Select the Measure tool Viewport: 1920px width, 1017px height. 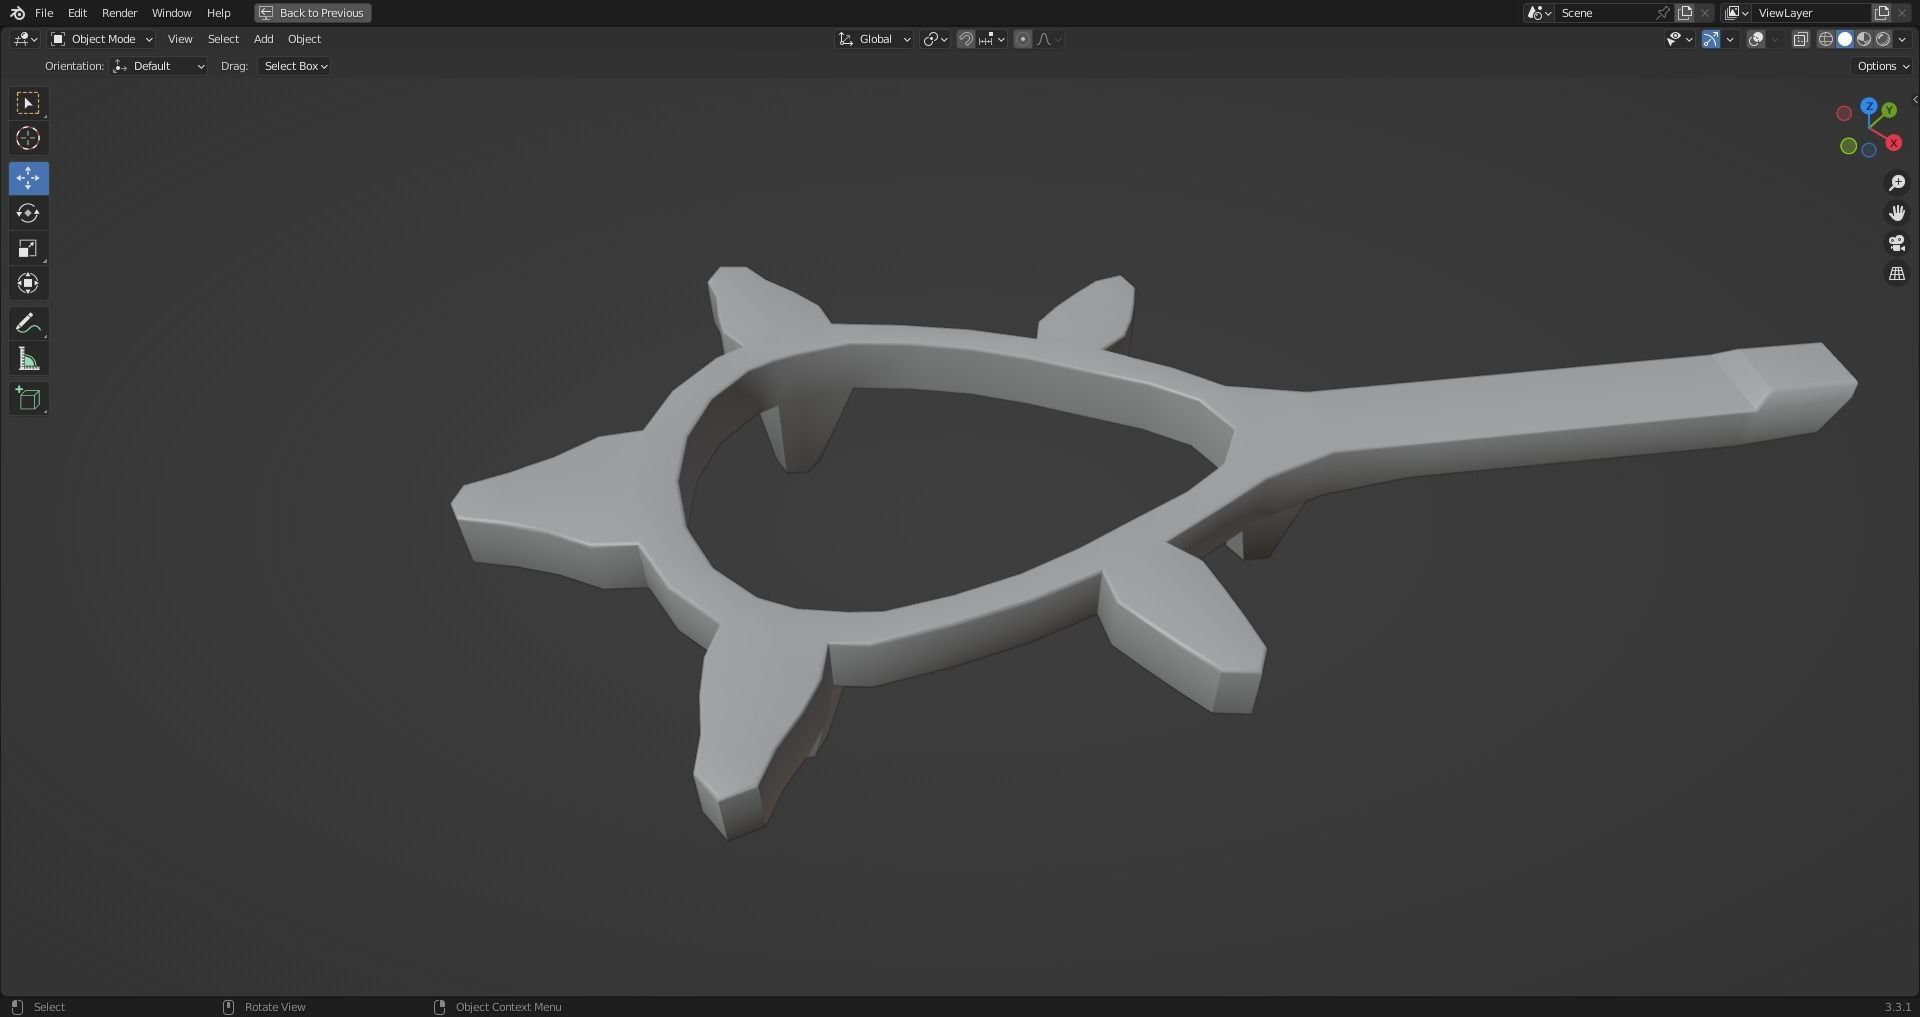28,359
